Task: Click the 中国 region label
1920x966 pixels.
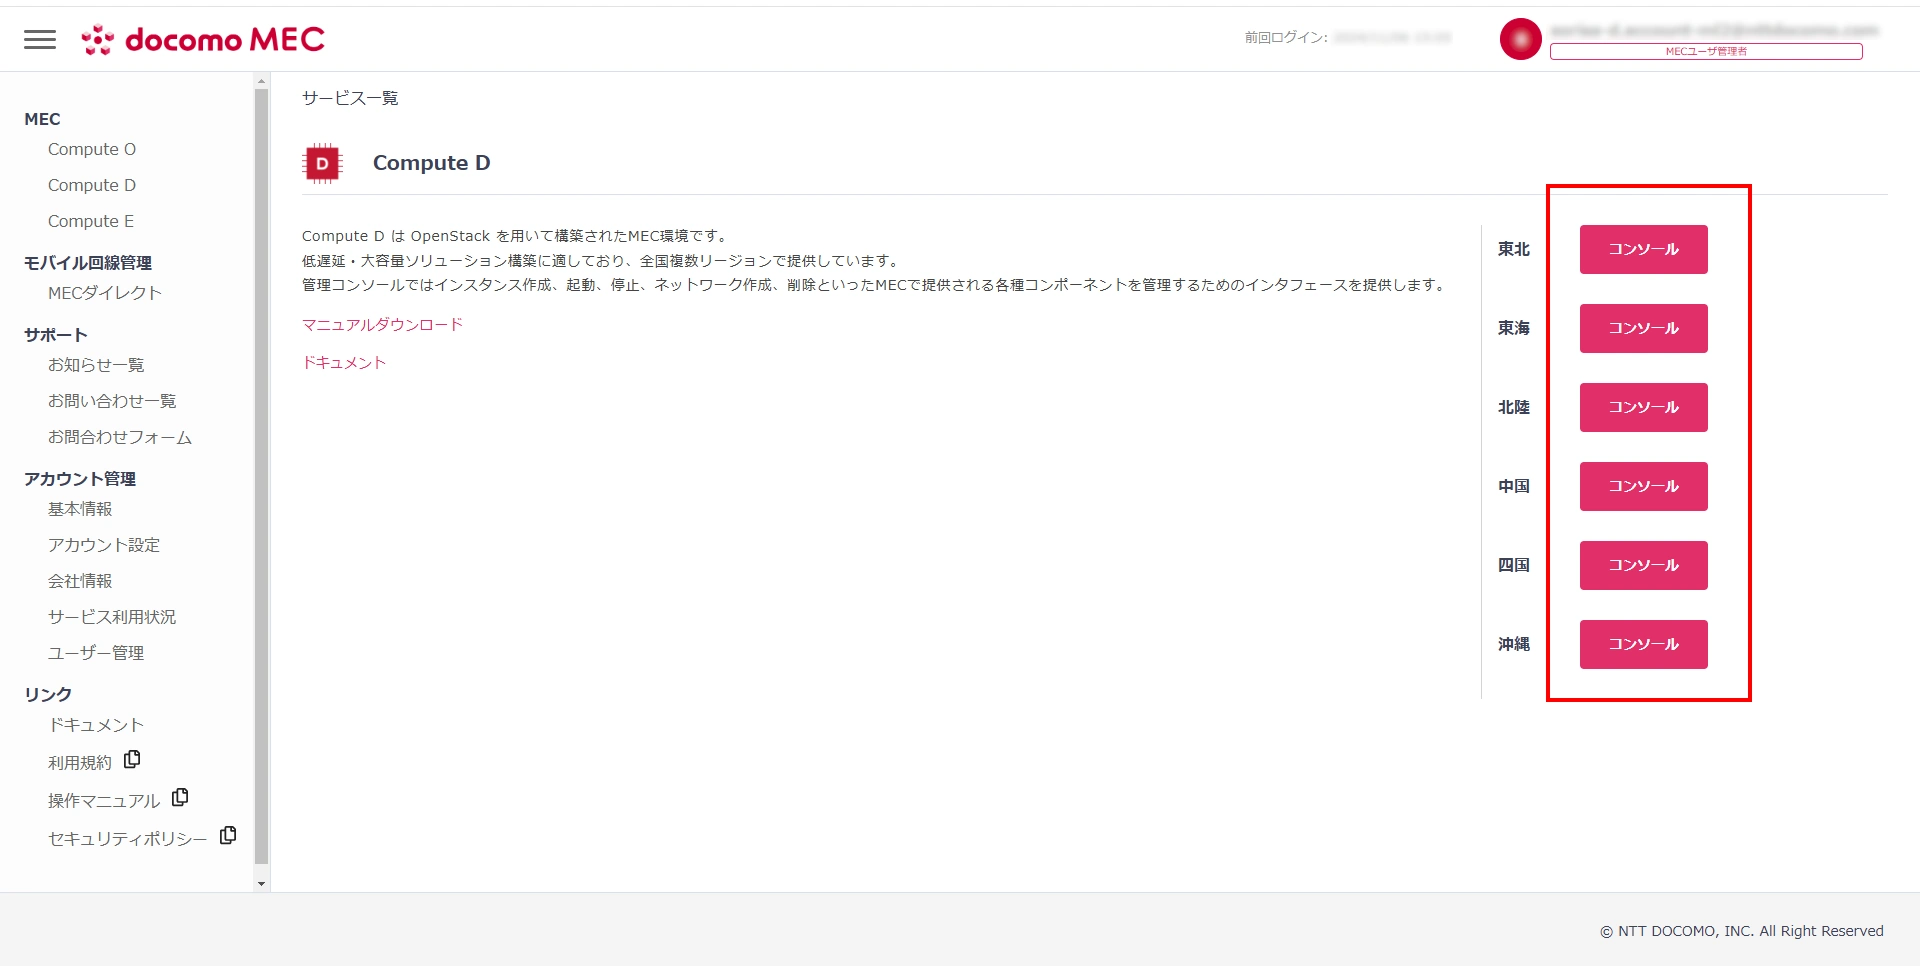Action: click(x=1514, y=486)
